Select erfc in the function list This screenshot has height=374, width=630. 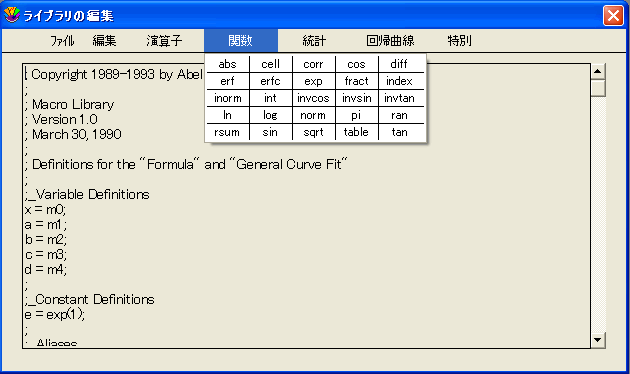[270, 81]
